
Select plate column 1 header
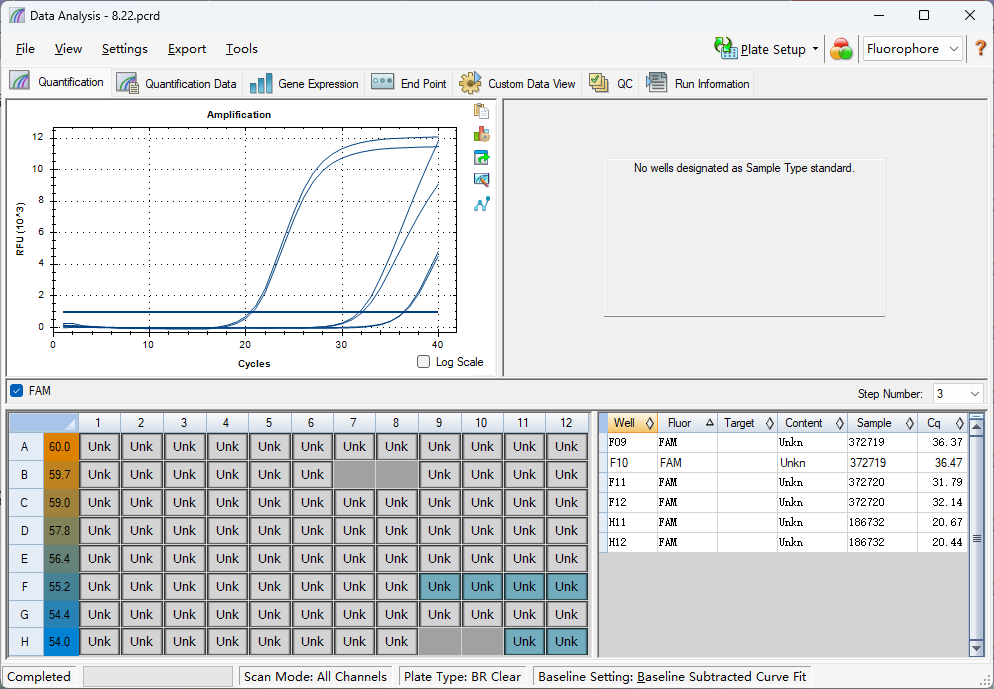click(x=99, y=422)
